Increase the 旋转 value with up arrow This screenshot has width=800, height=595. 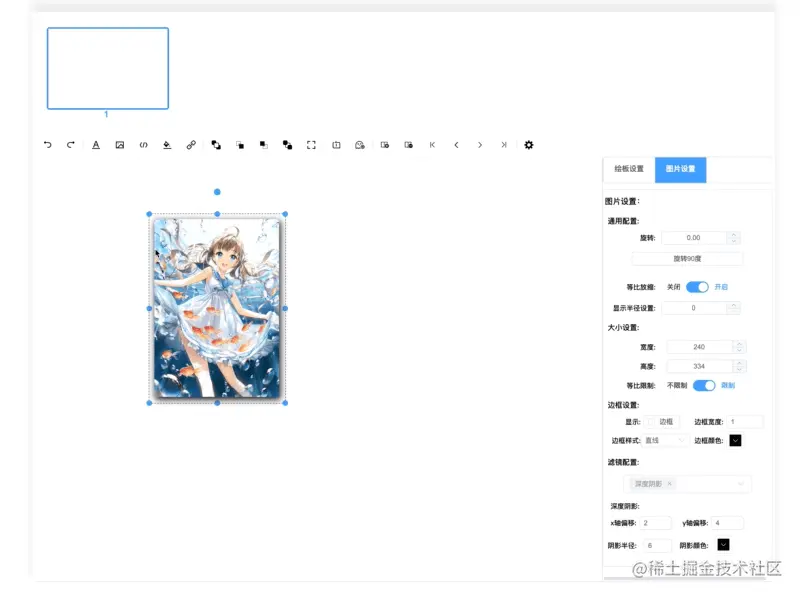(x=734, y=235)
